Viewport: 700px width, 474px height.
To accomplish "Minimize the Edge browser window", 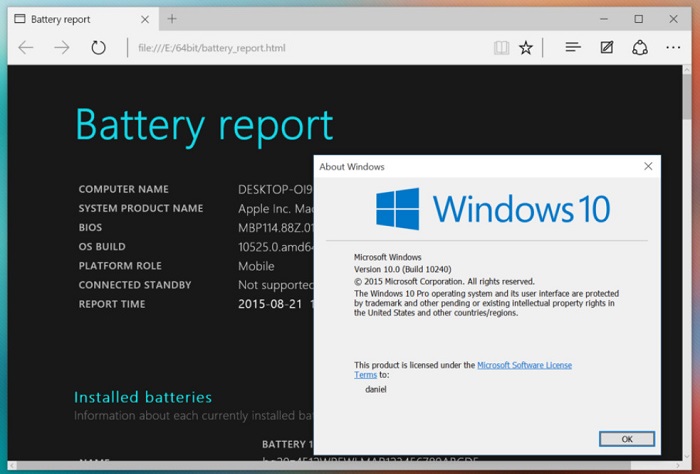I will 604,19.
